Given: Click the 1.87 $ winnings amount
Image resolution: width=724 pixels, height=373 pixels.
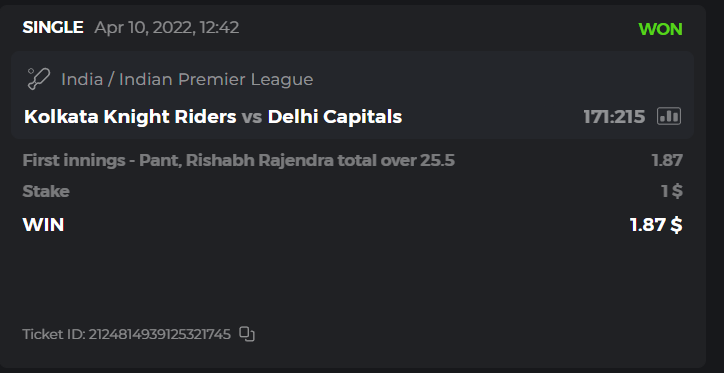Looking at the screenshot, I should pyautogui.click(x=656, y=225).
